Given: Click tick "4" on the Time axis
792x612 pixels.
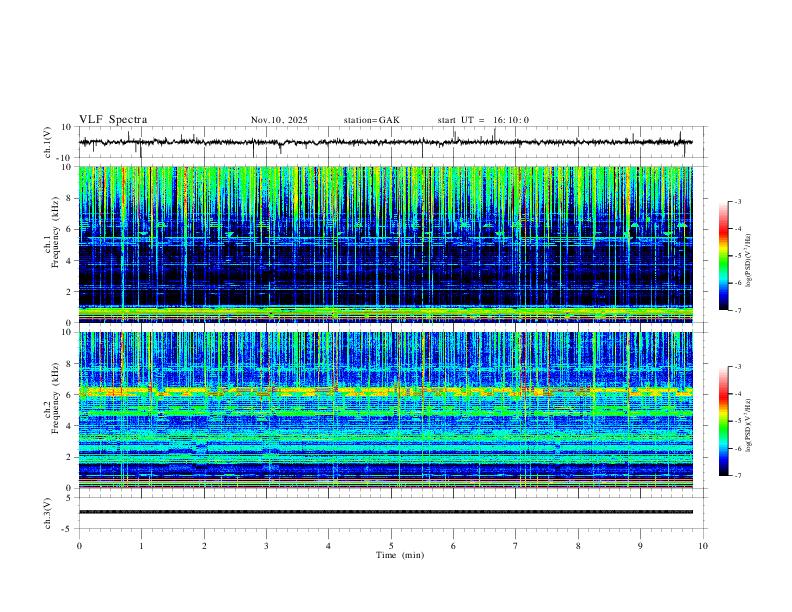Looking at the screenshot, I should pos(328,546).
